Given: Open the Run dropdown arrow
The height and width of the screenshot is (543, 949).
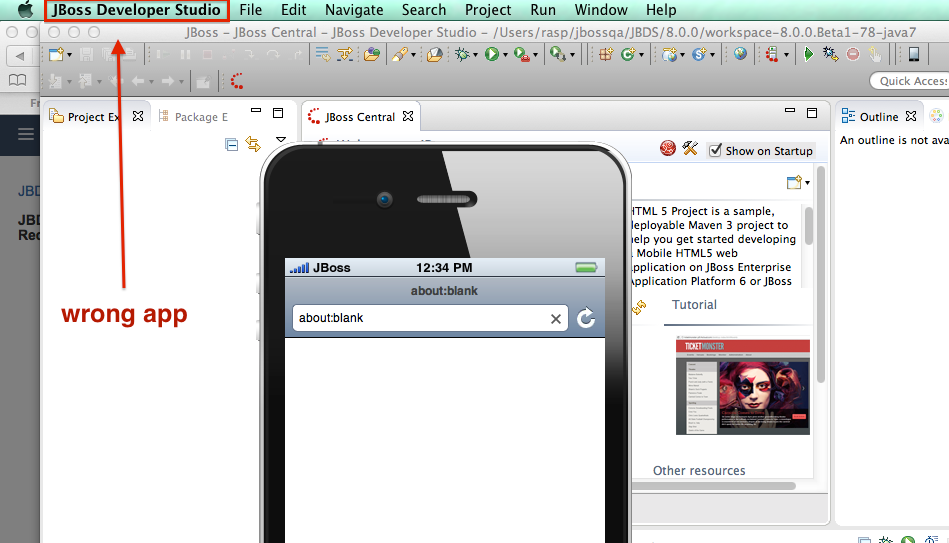Looking at the screenshot, I should click(505, 55).
